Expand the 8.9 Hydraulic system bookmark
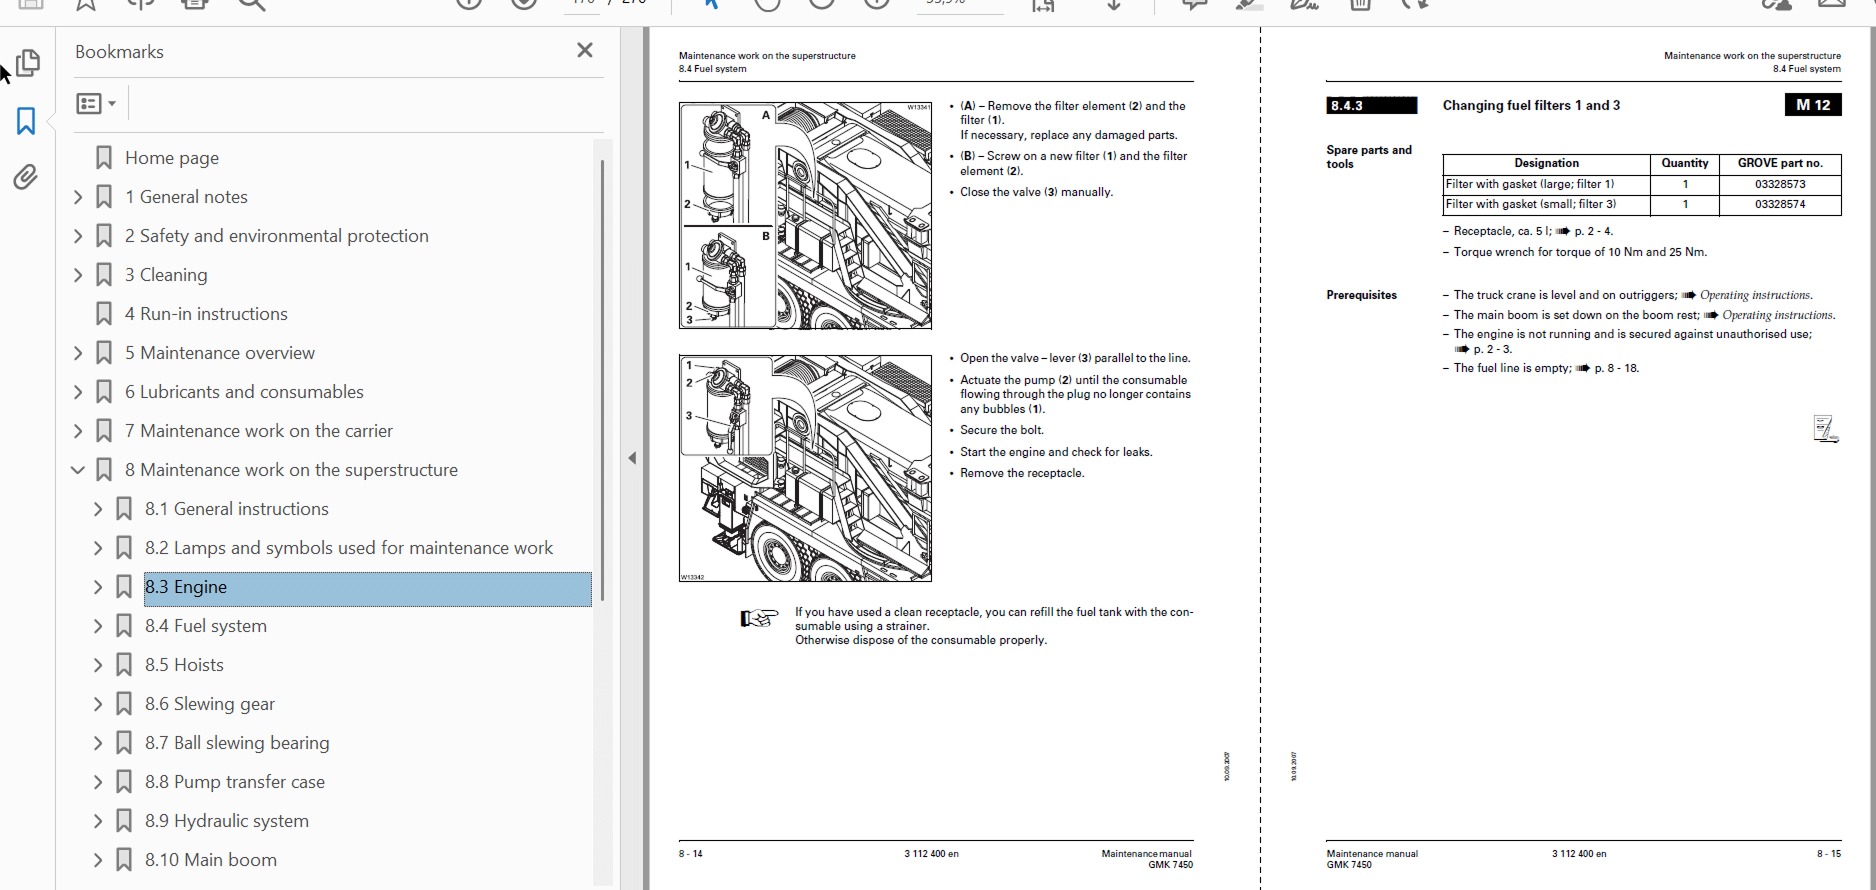Image resolution: width=1876 pixels, height=890 pixels. pyautogui.click(x=98, y=821)
